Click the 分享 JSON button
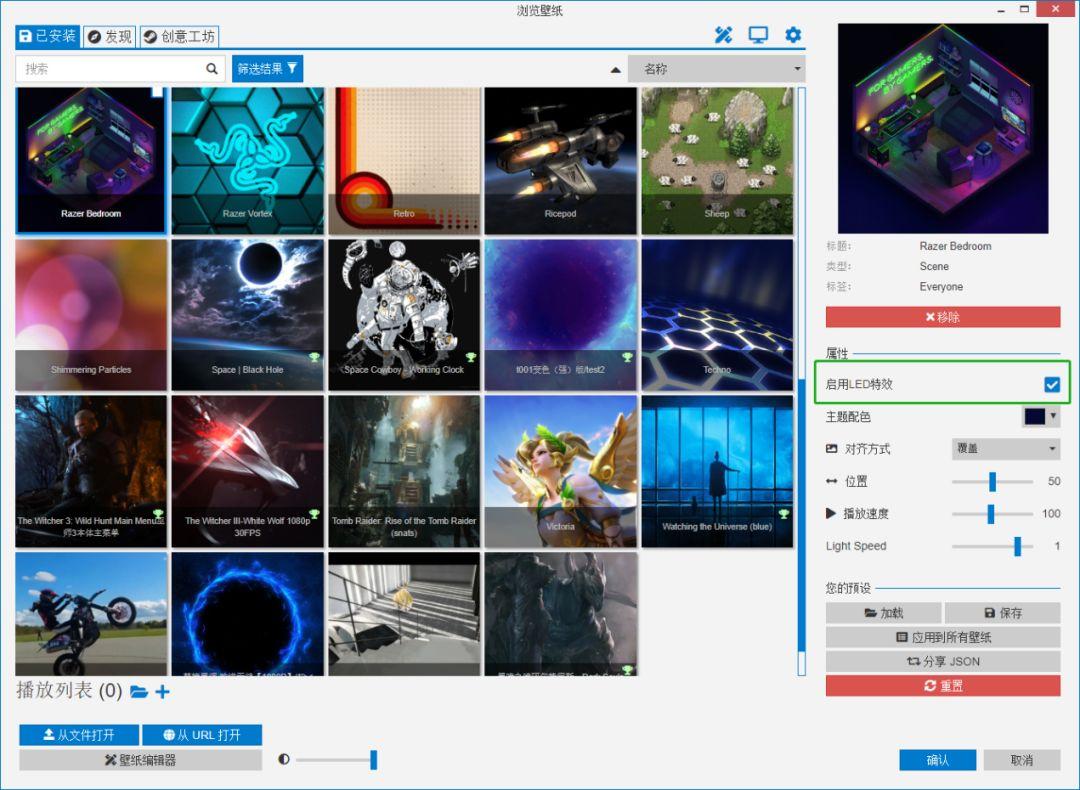 (943, 661)
